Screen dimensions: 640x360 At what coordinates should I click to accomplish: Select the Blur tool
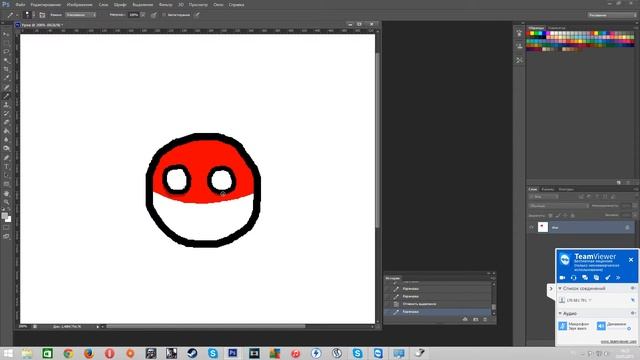(x=6, y=140)
